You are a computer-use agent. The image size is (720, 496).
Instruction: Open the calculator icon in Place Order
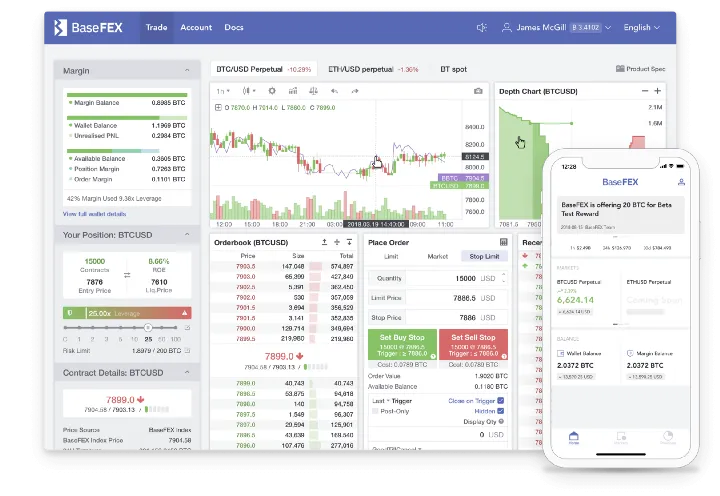click(503, 242)
